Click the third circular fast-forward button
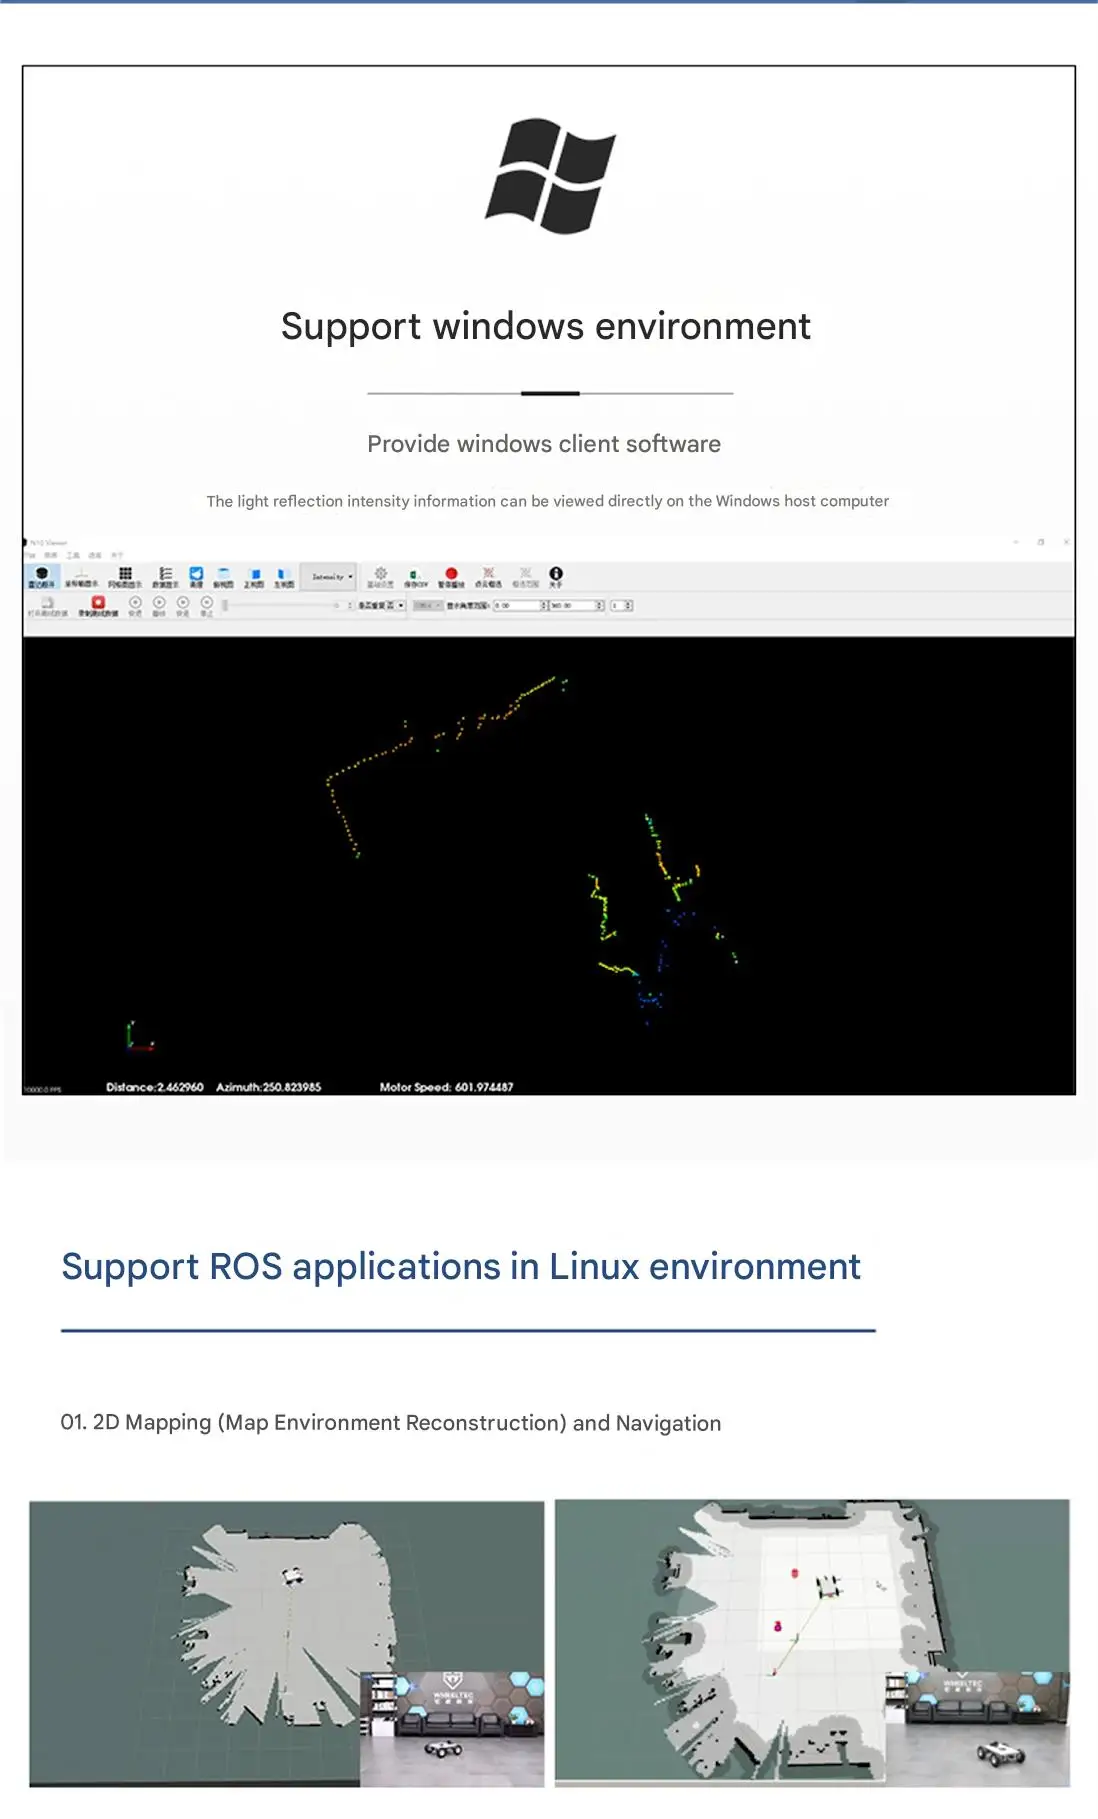Image resolution: width=1098 pixels, height=1819 pixels. pos(183,606)
